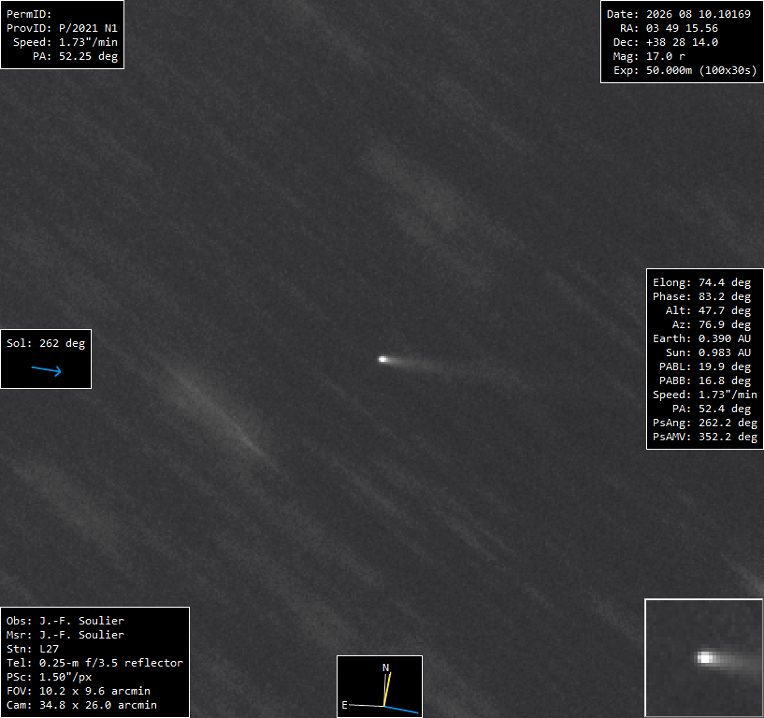Click the 'Alt: 47.7 deg' line
The image size is (764, 718).
click(x=708, y=311)
